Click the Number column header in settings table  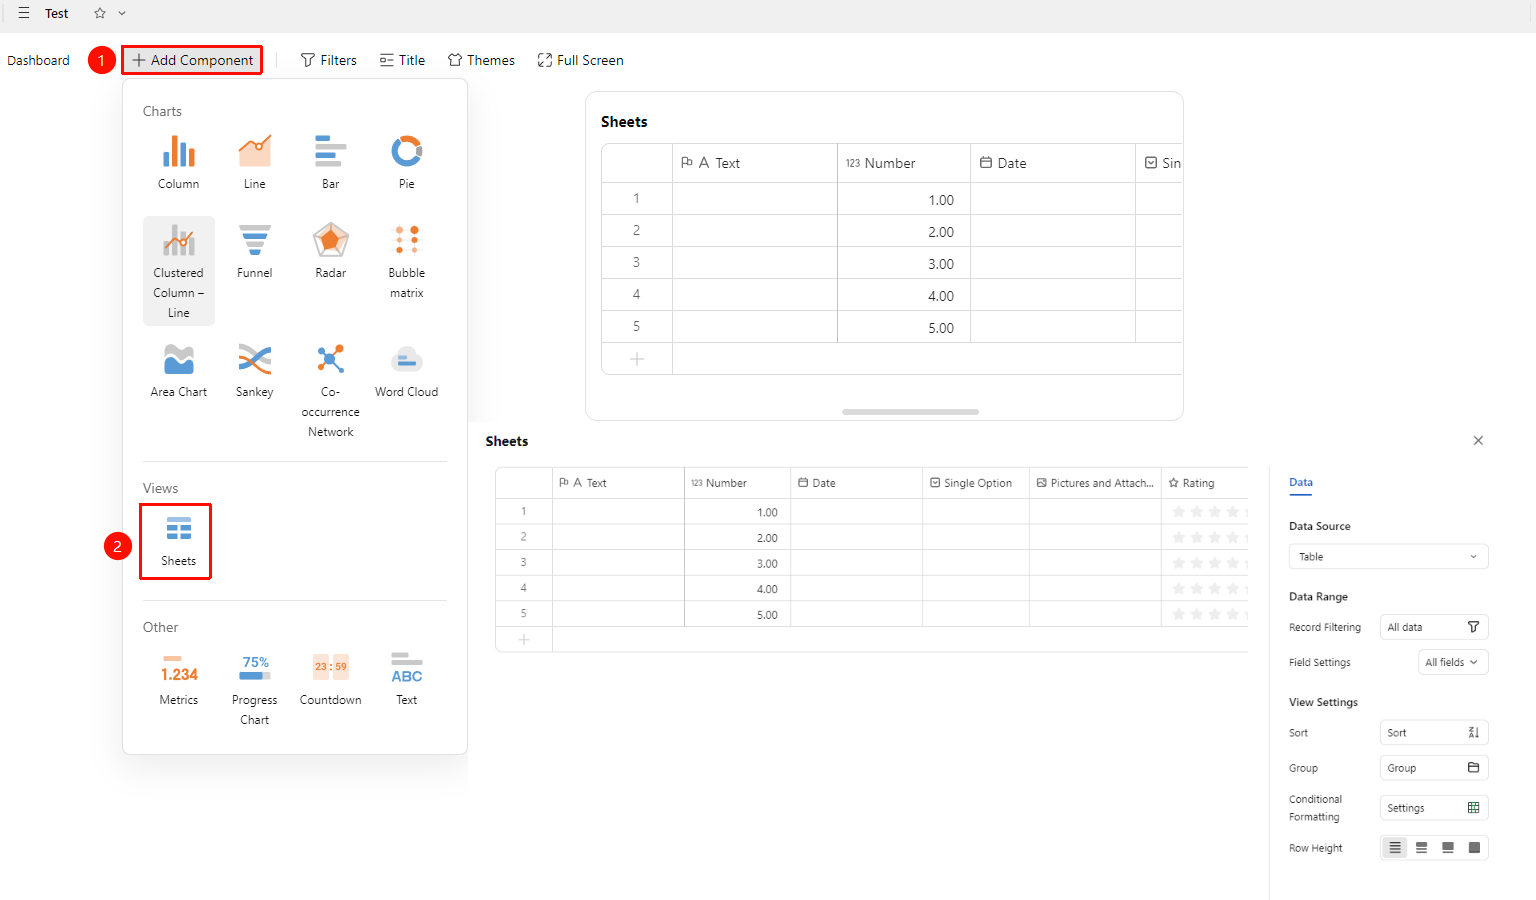(737, 483)
